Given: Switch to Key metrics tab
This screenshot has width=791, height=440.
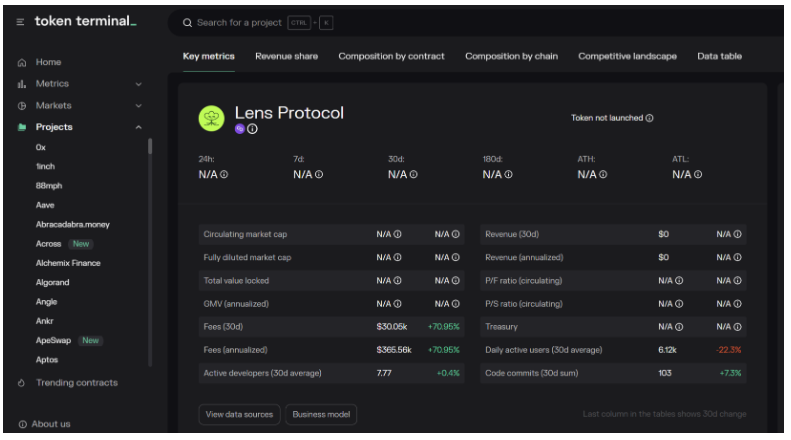Looking at the screenshot, I should (208, 57).
